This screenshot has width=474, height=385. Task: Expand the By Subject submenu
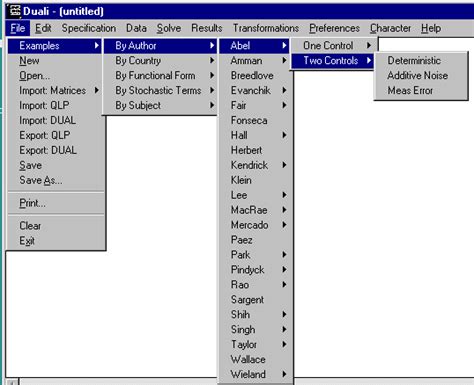[x=160, y=105]
